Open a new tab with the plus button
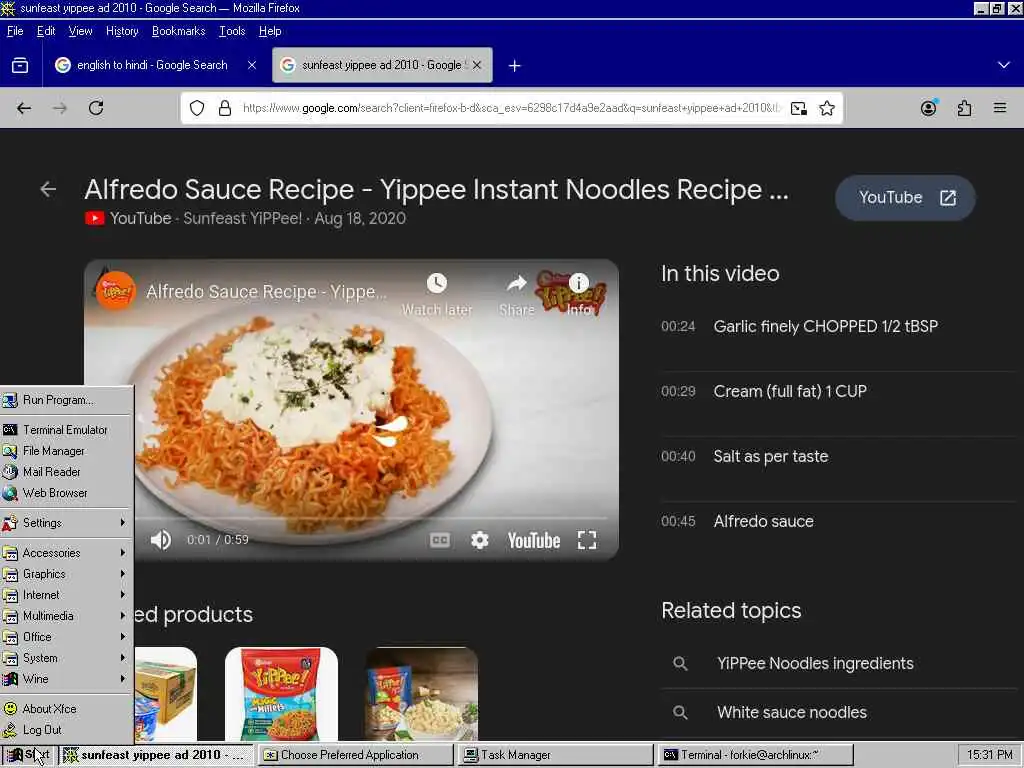The height and width of the screenshot is (768, 1024). click(x=515, y=65)
